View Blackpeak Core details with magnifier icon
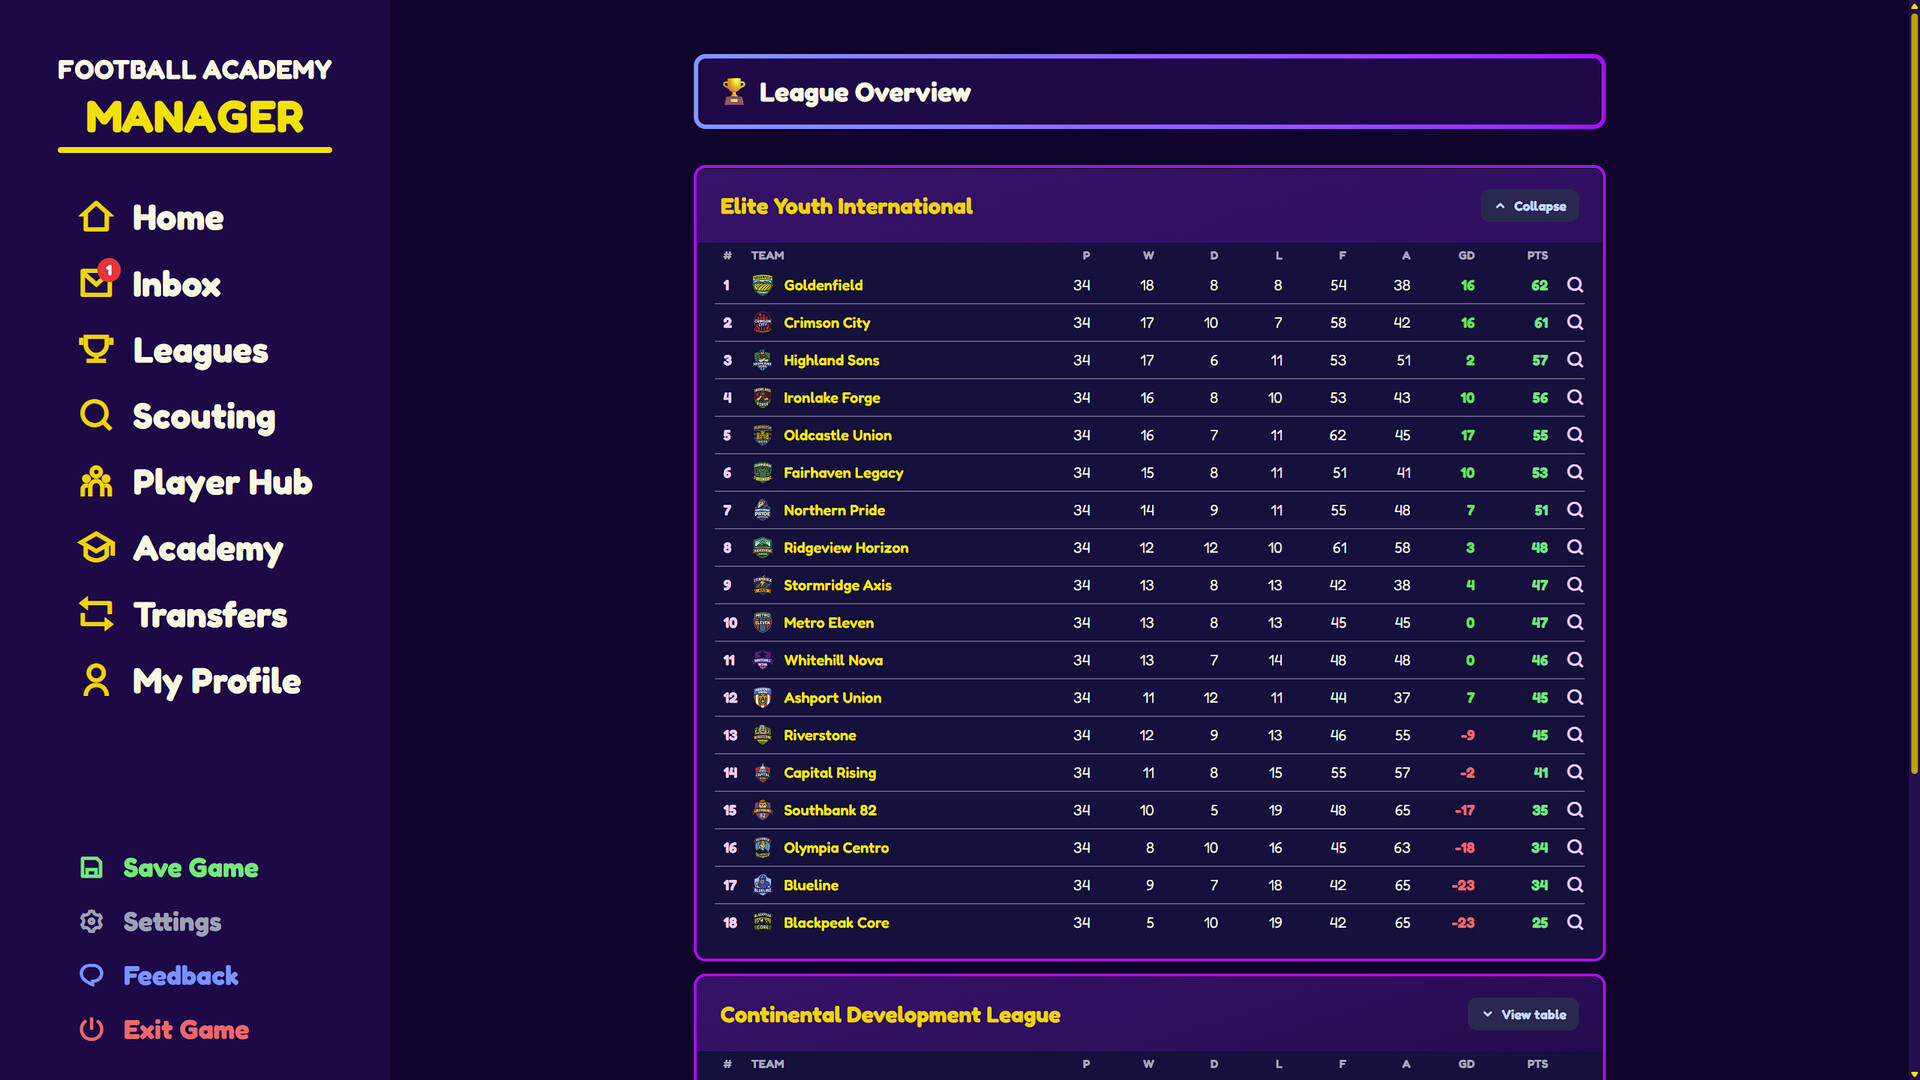Viewport: 1920px width, 1080px height. (1575, 923)
